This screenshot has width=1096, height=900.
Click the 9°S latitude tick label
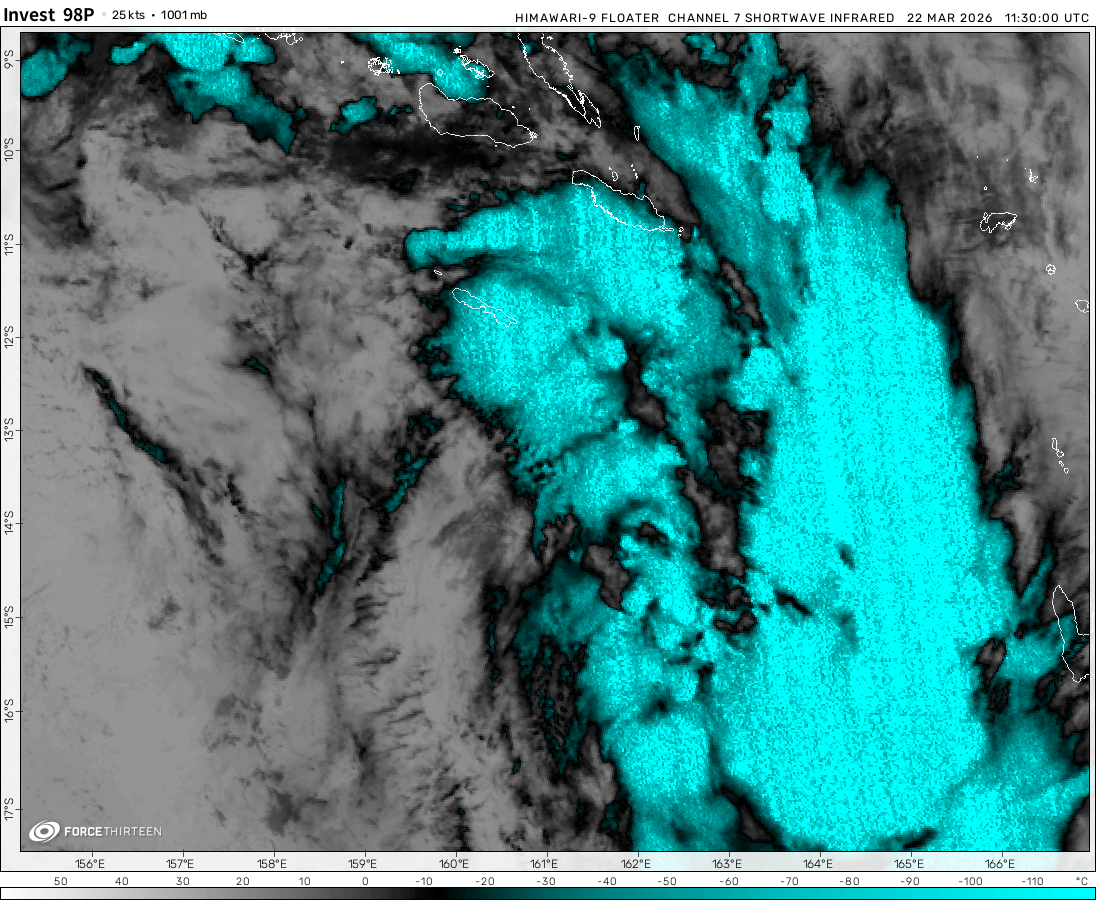pyautogui.click(x=9, y=61)
